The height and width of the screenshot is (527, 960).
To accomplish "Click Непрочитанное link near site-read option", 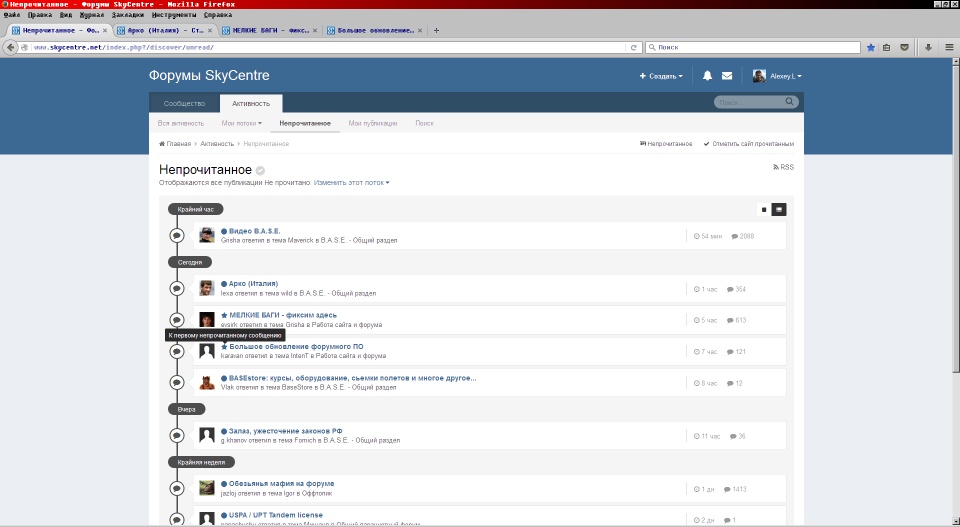I will coord(666,144).
